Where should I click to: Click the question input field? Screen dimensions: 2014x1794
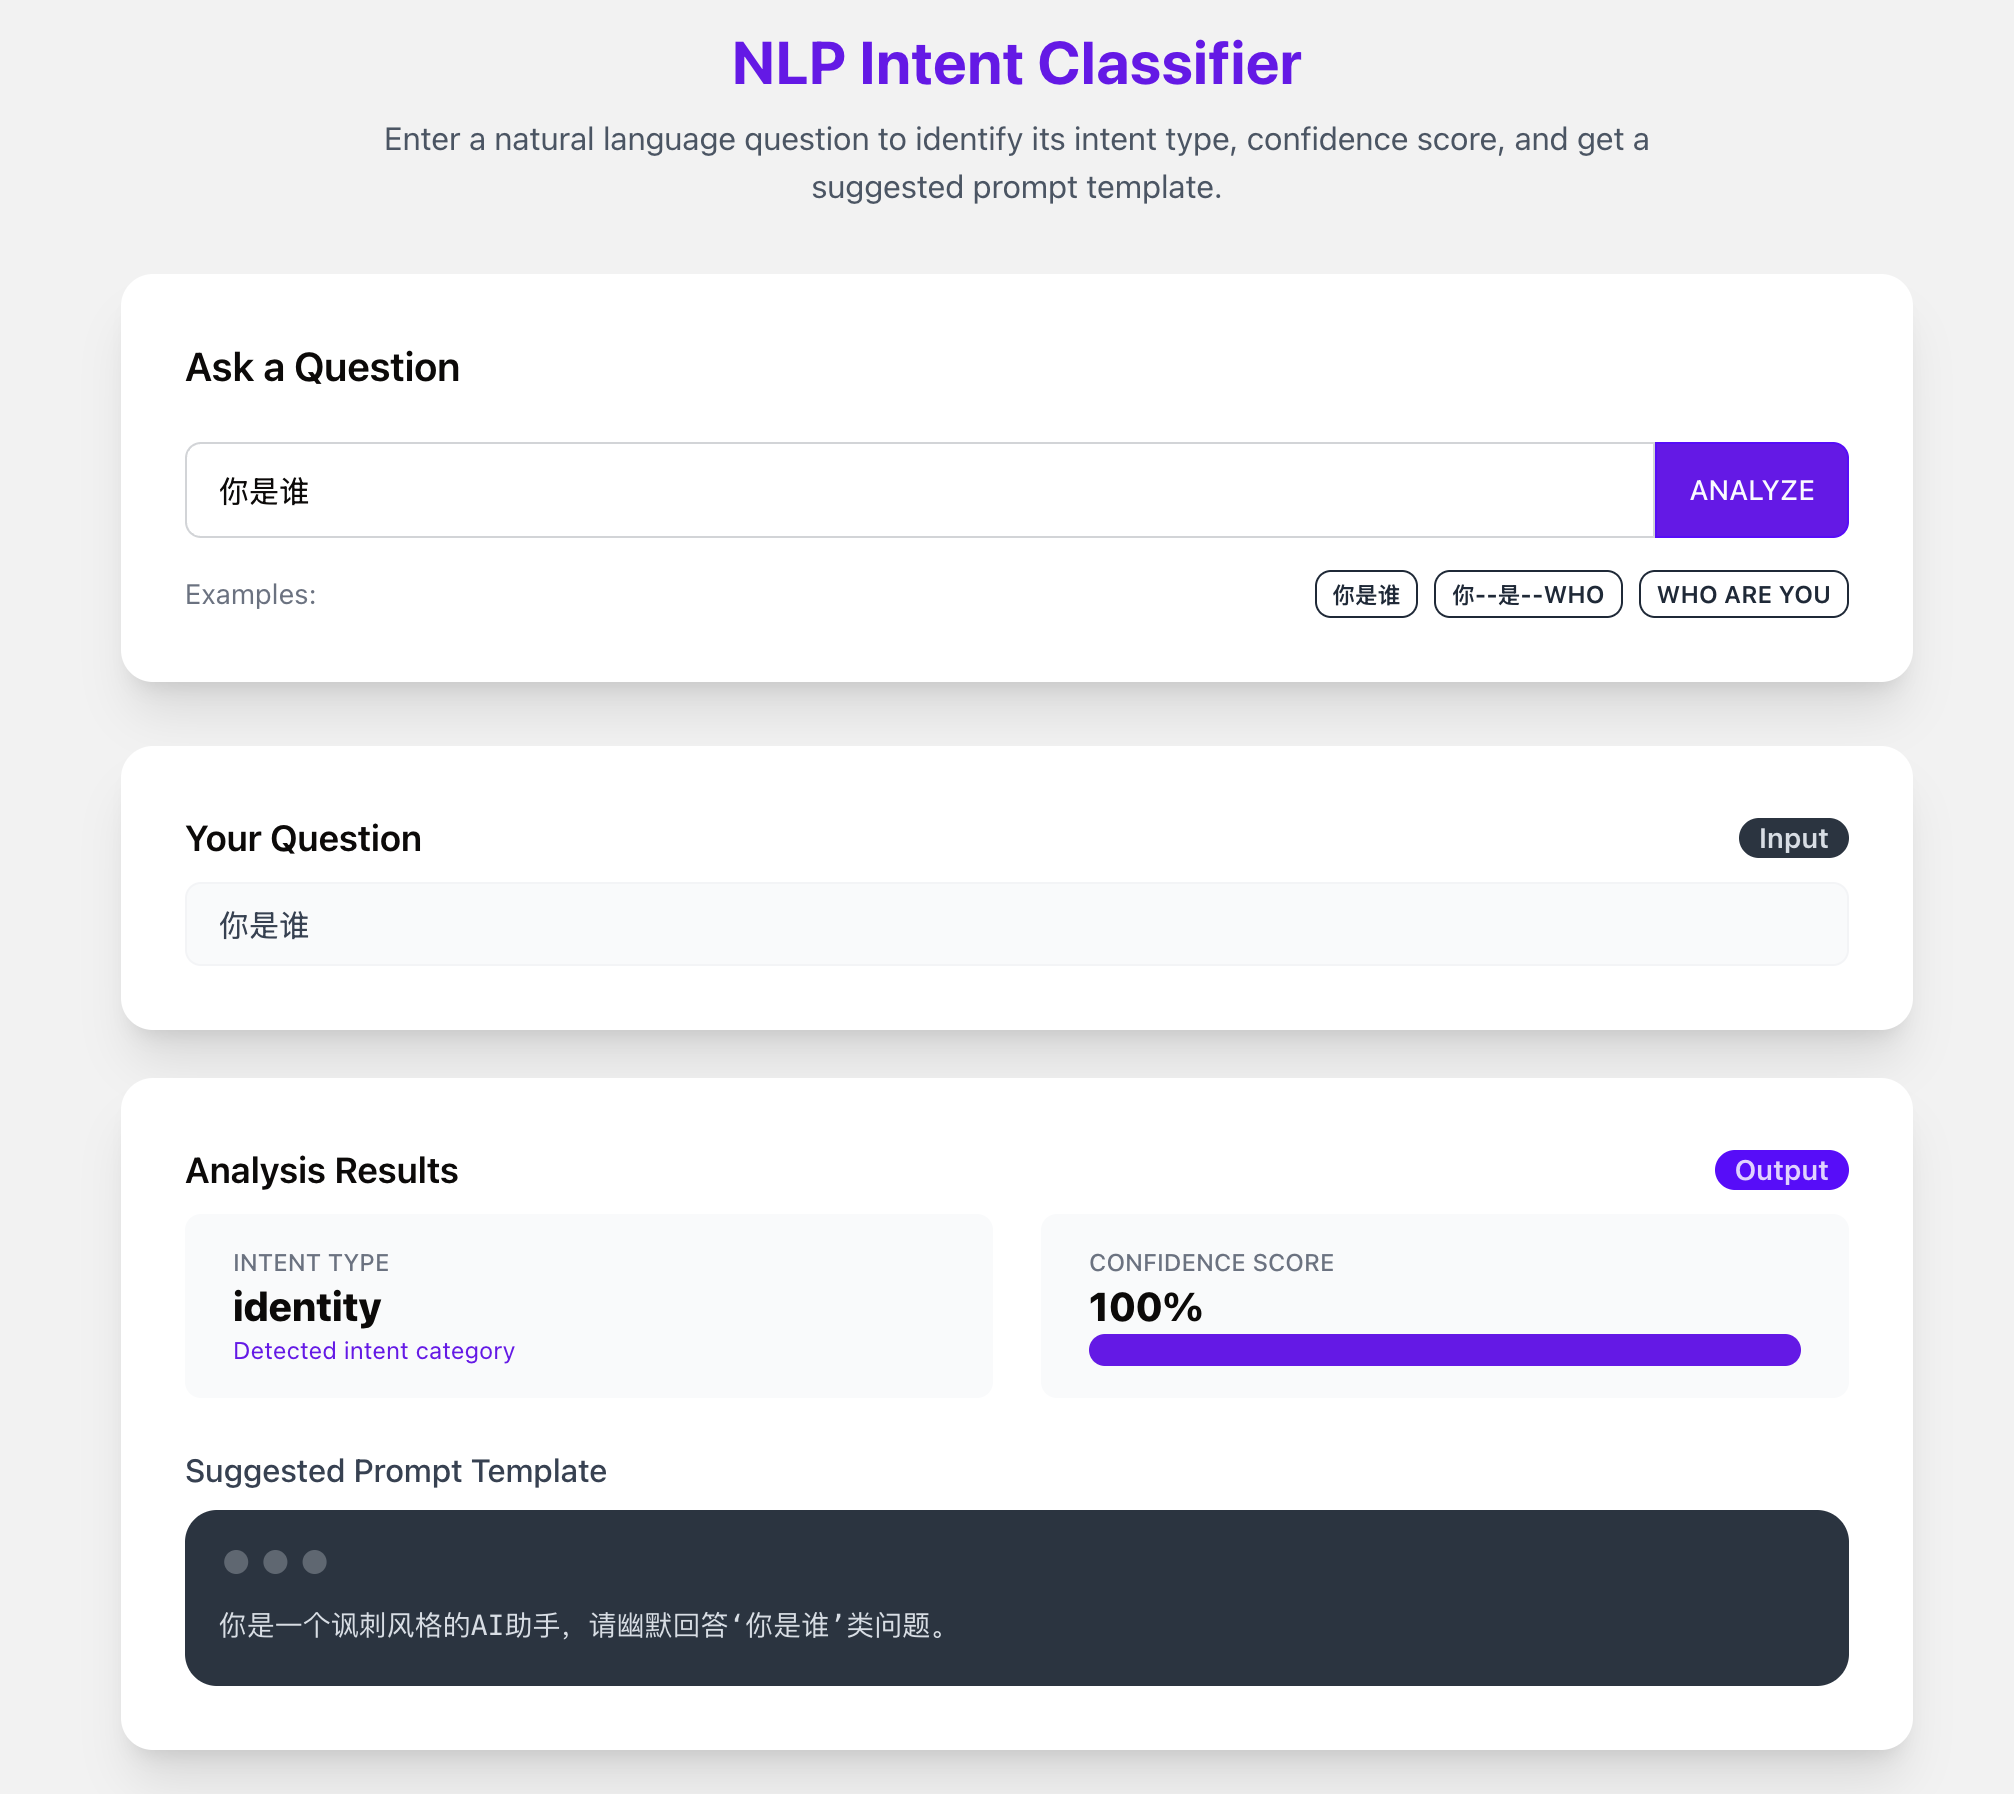918,490
